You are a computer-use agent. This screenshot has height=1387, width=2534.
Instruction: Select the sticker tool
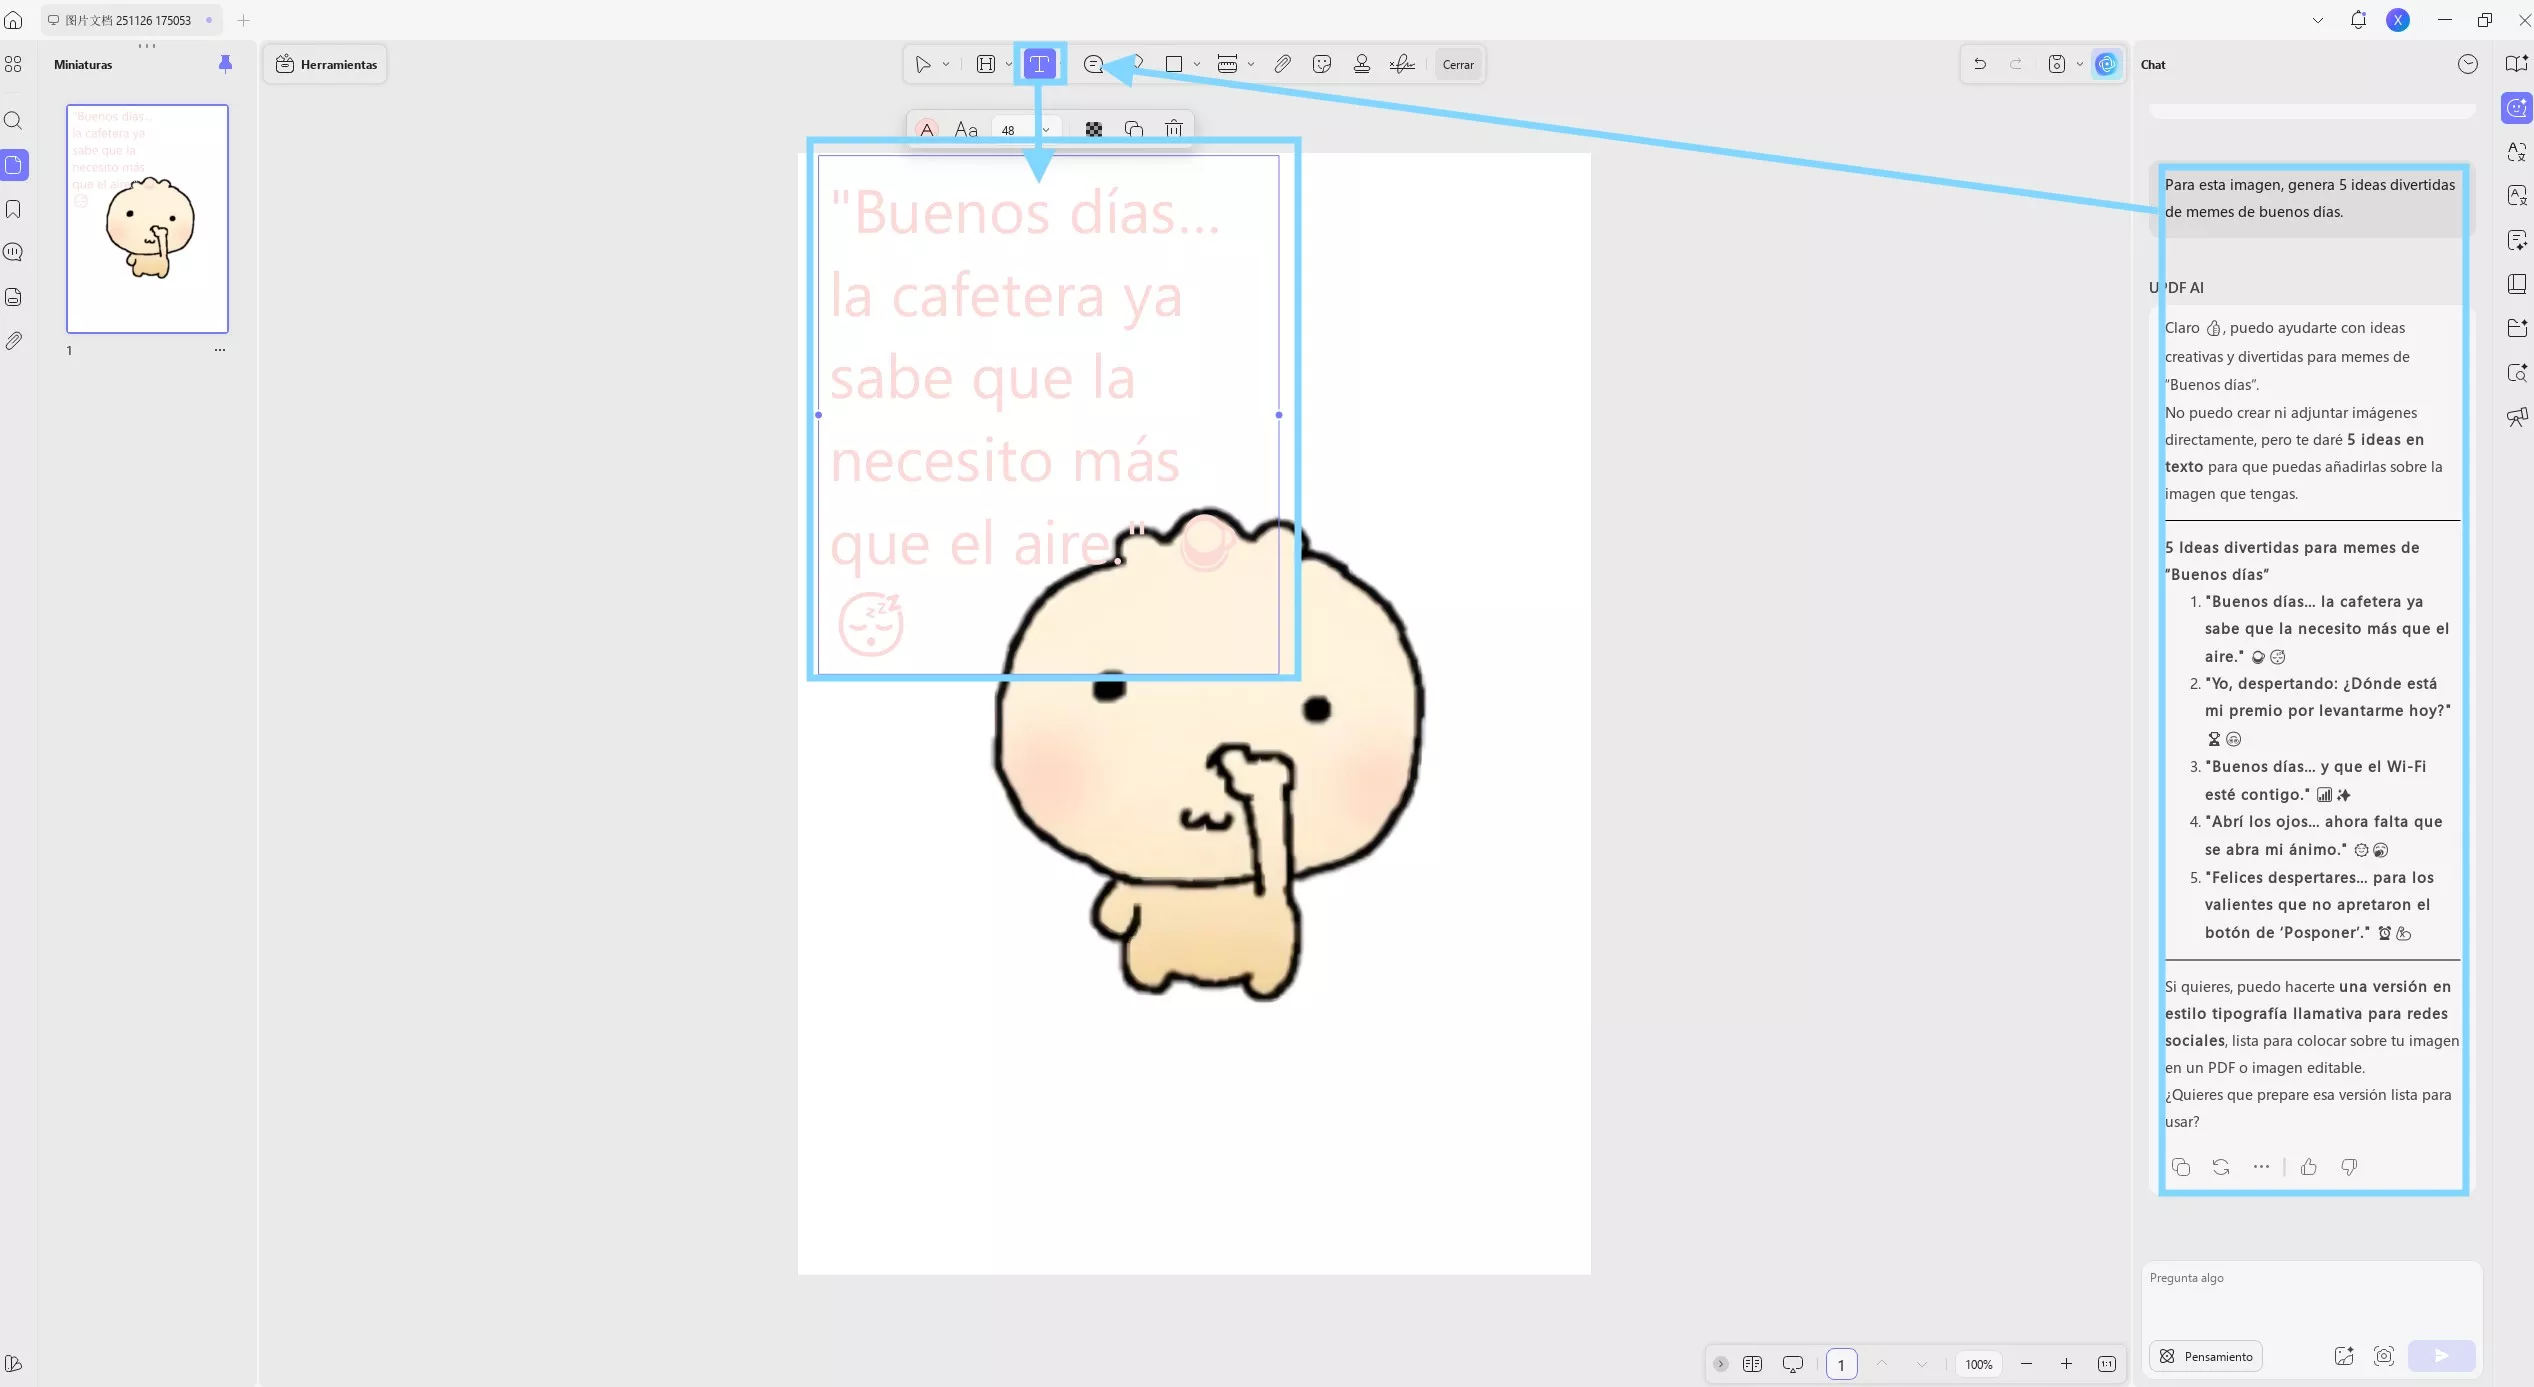[1322, 64]
